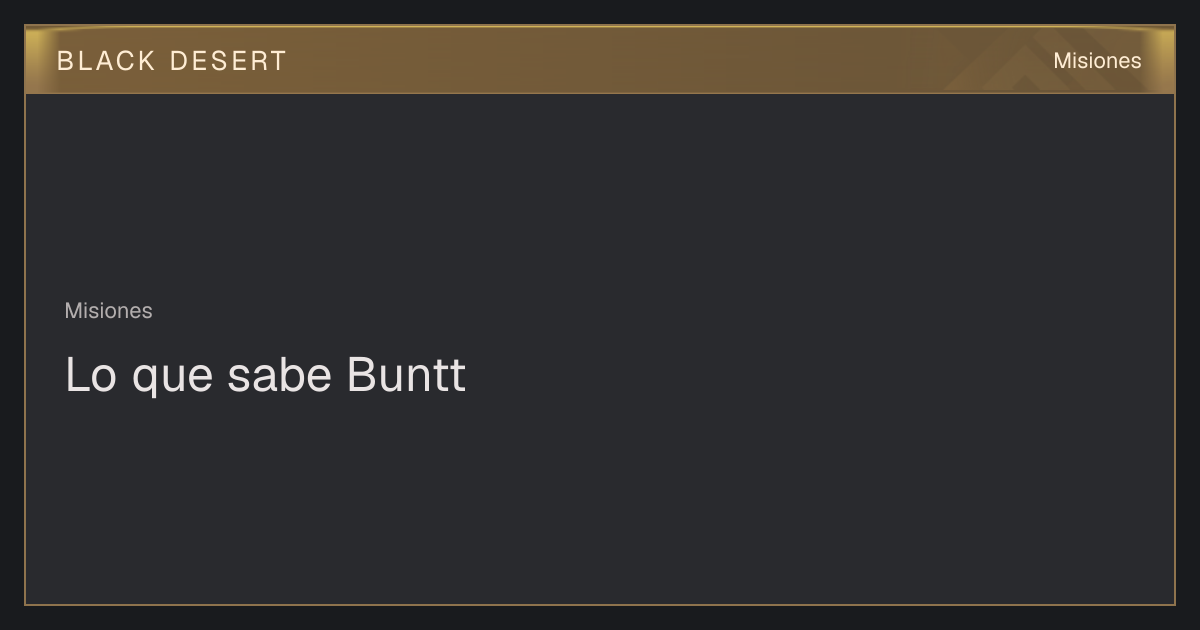Click the BLACK DESERT logo text
Image resolution: width=1200 pixels, height=630 pixels.
coord(171,61)
